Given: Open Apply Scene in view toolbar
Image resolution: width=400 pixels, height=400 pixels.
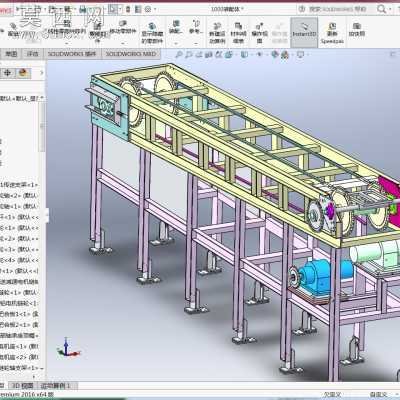Looking at the screenshot, I should pyautogui.click(x=285, y=54).
